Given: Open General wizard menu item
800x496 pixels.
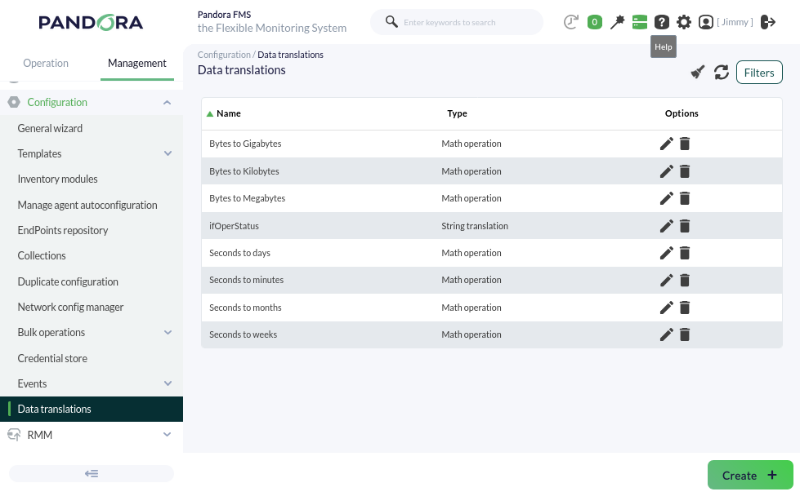Looking at the screenshot, I should [x=50, y=128].
